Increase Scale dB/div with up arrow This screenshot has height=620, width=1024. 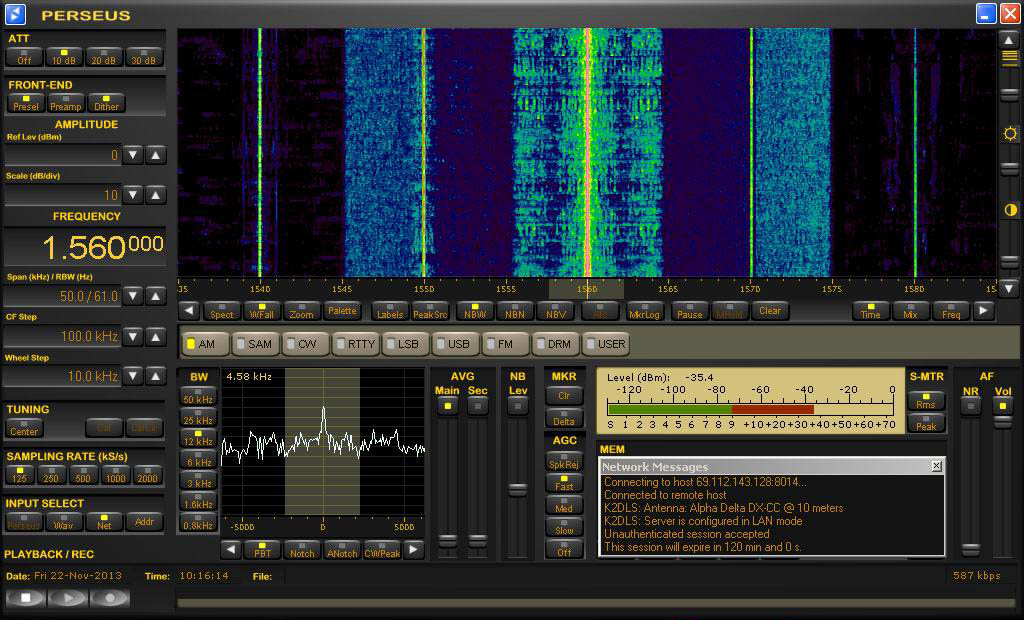(x=155, y=195)
